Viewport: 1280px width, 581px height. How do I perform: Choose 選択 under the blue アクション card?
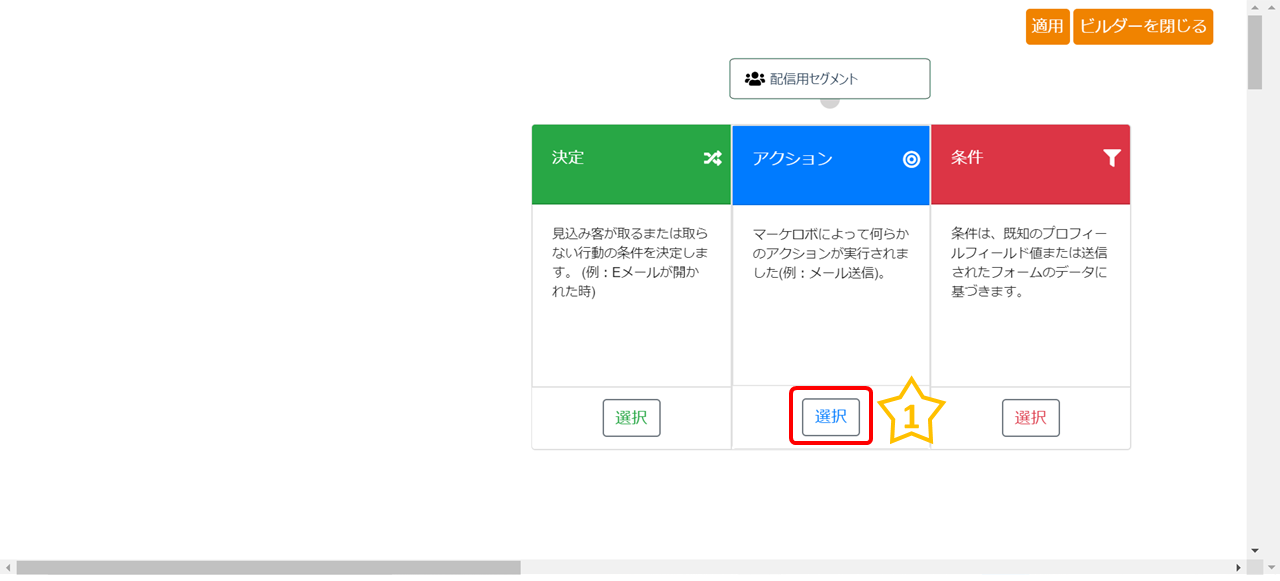(830, 417)
